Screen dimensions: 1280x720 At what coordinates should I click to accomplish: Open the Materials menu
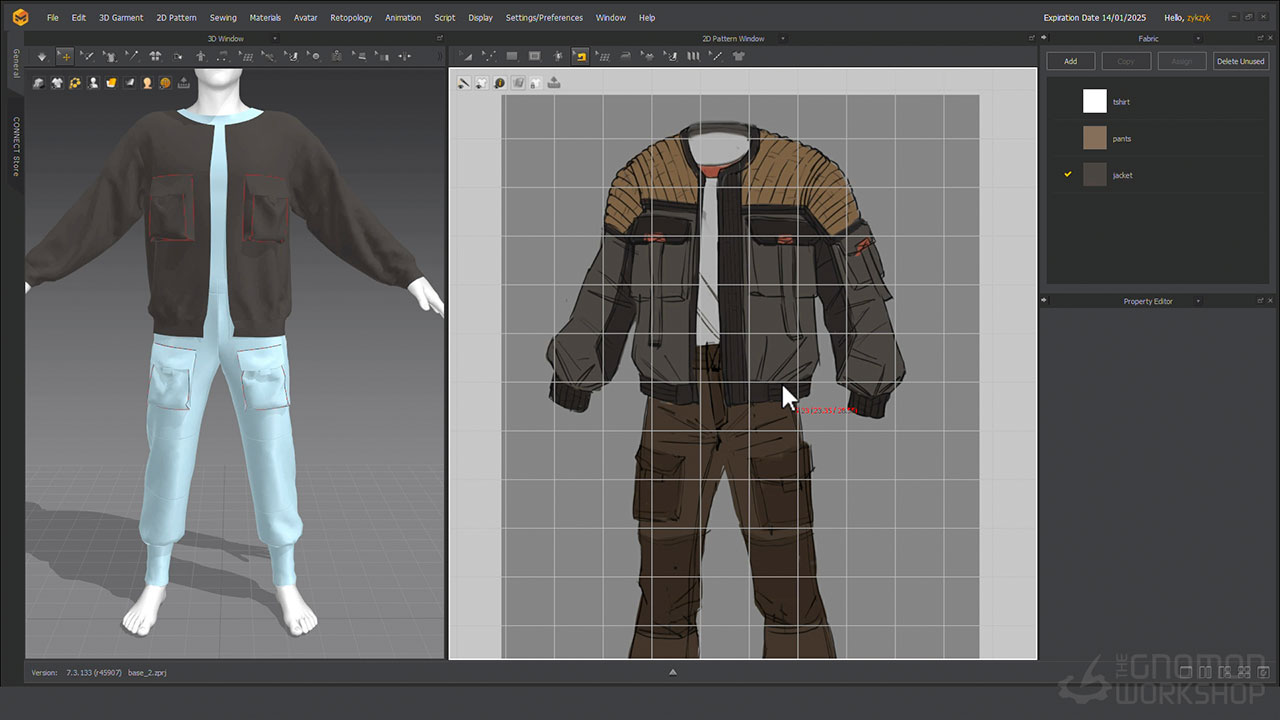(265, 18)
